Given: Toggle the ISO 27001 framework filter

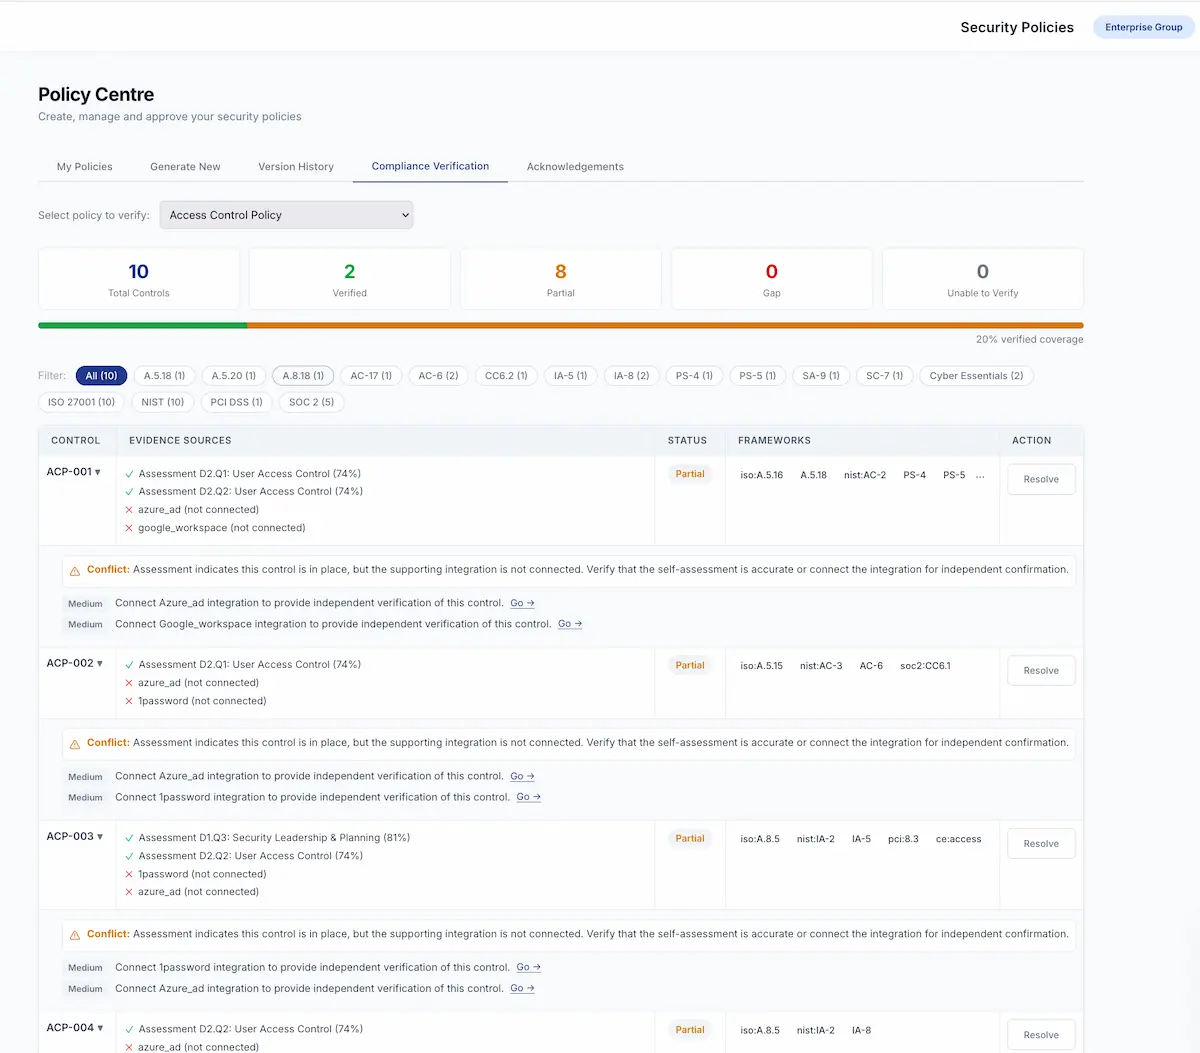Looking at the screenshot, I should point(80,401).
